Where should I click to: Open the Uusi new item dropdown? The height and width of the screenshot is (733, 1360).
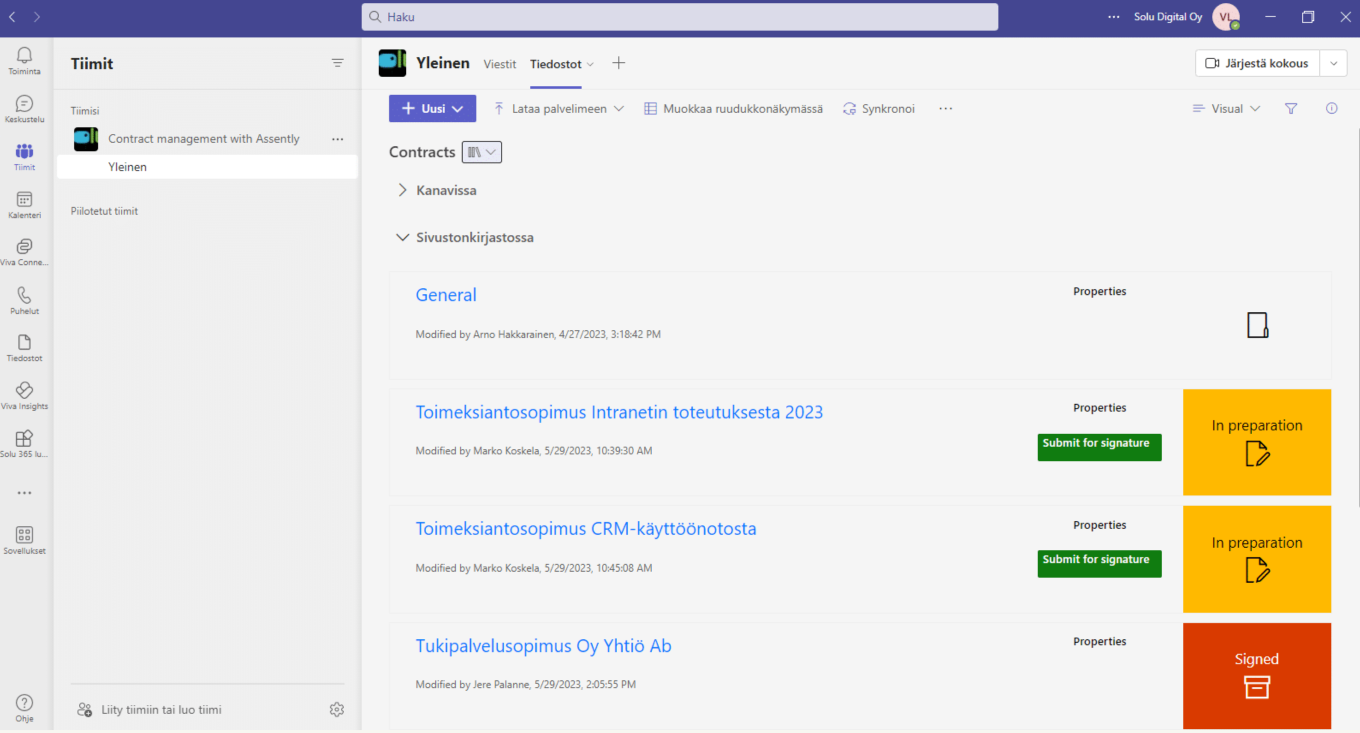(x=432, y=109)
